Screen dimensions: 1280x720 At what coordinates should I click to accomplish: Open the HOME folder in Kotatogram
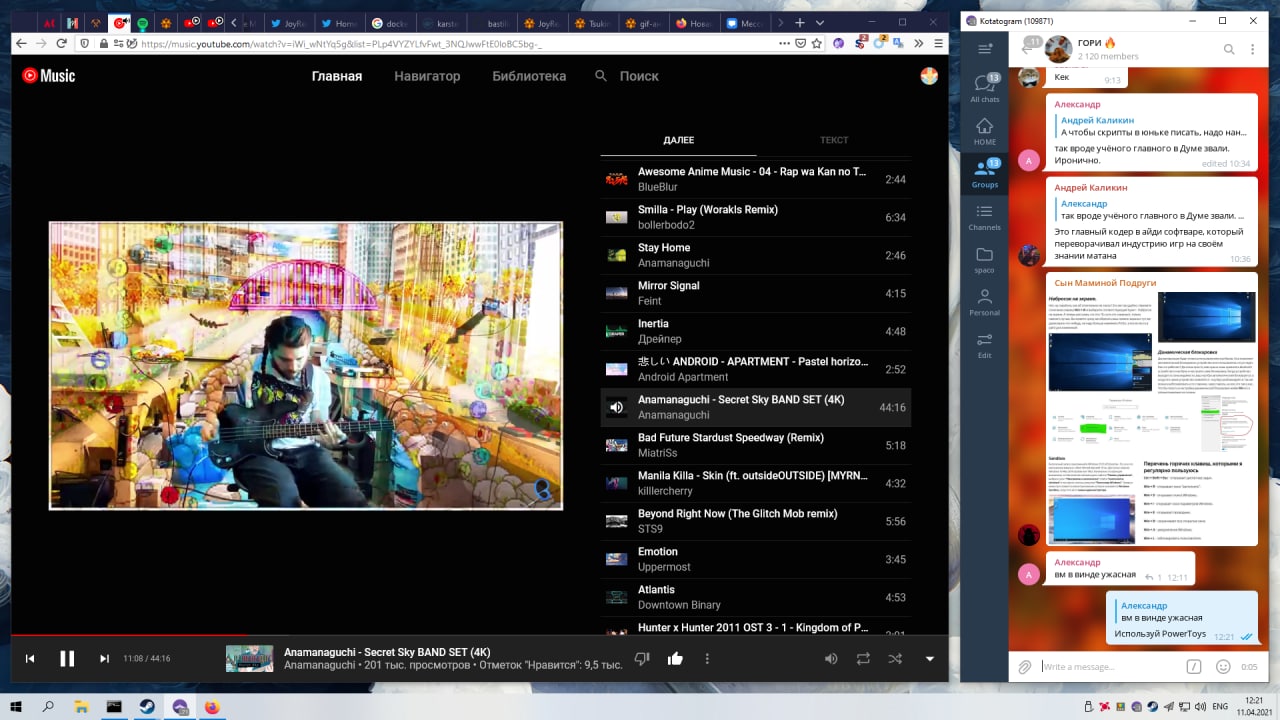985,131
